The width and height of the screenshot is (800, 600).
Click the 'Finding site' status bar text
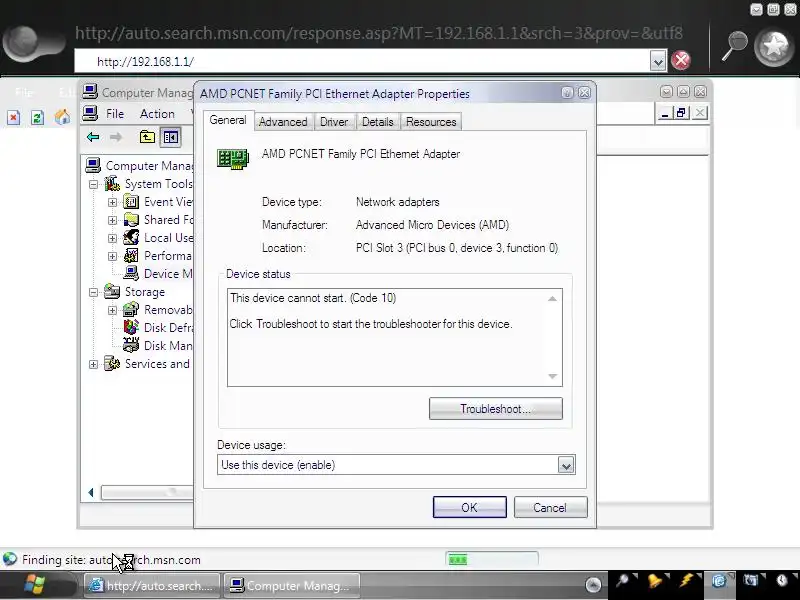point(111,560)
